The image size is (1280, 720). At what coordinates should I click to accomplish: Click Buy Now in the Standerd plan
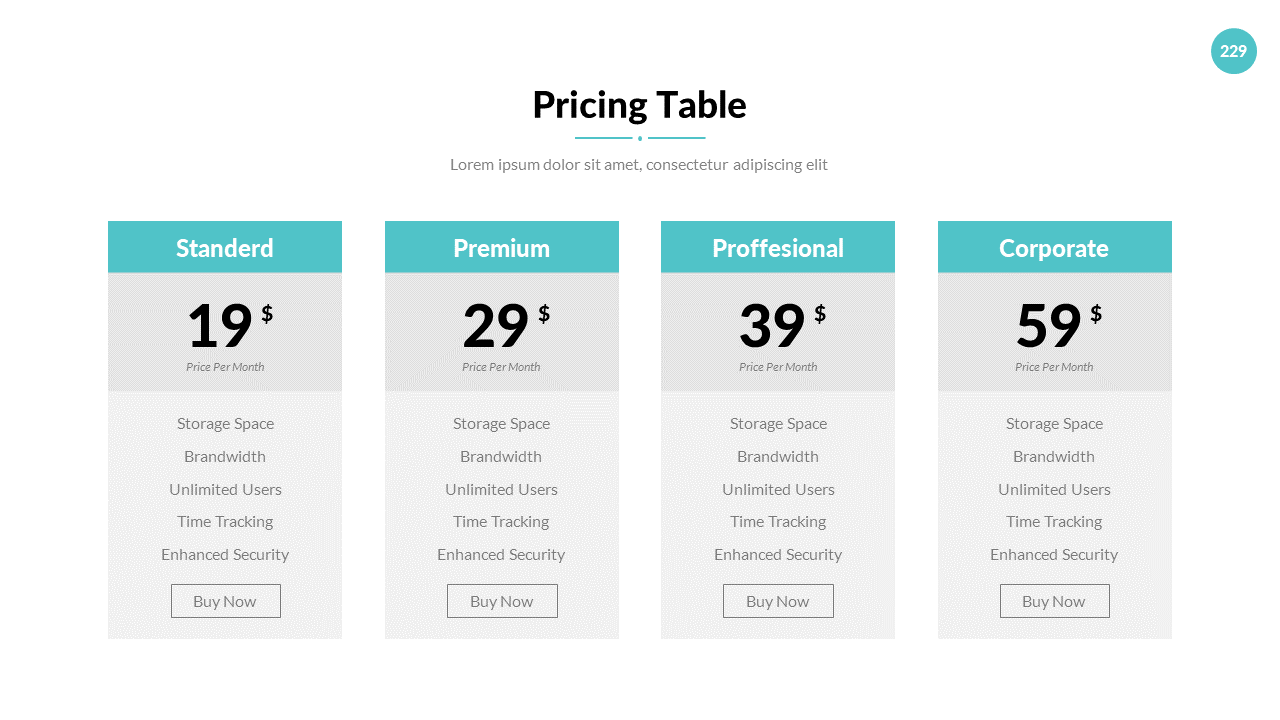click(225, 601)
